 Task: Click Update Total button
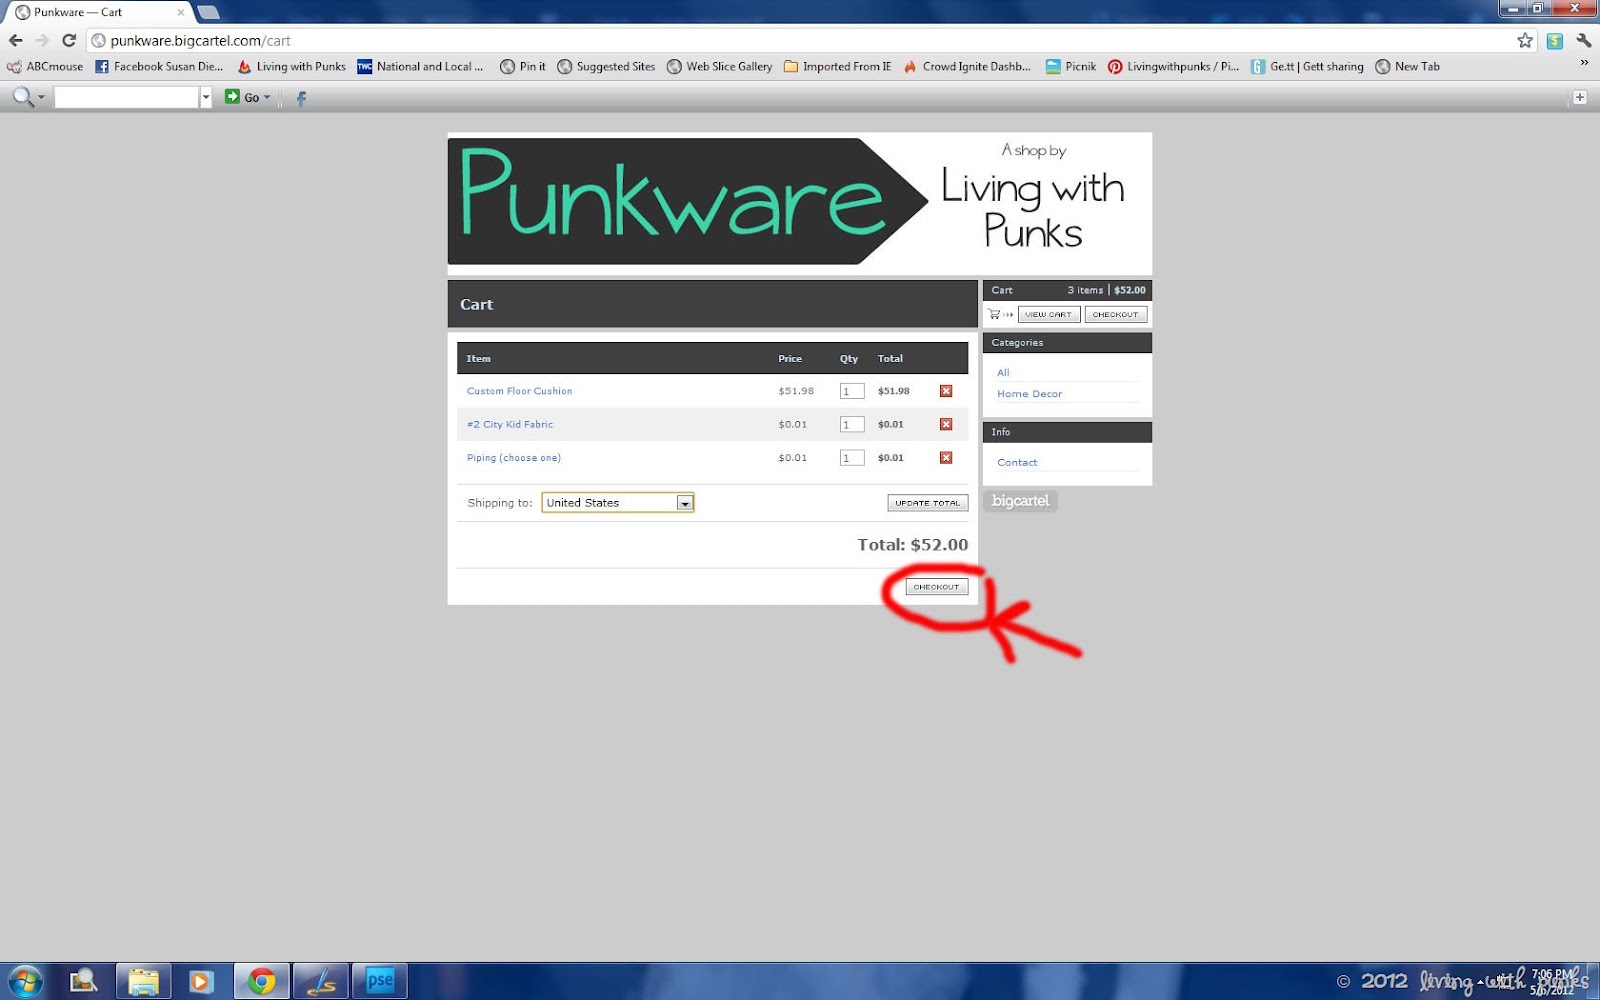tap(927, 503)
